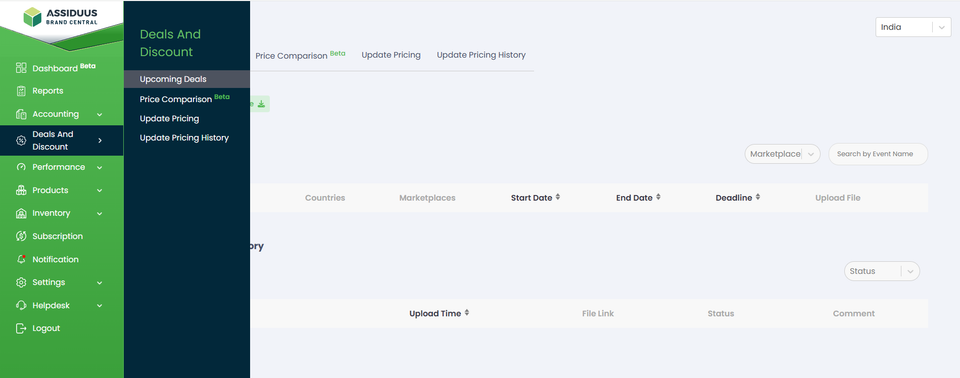Click the File Link column header
This screenshot has height=378, width=960.
(598, 313)
